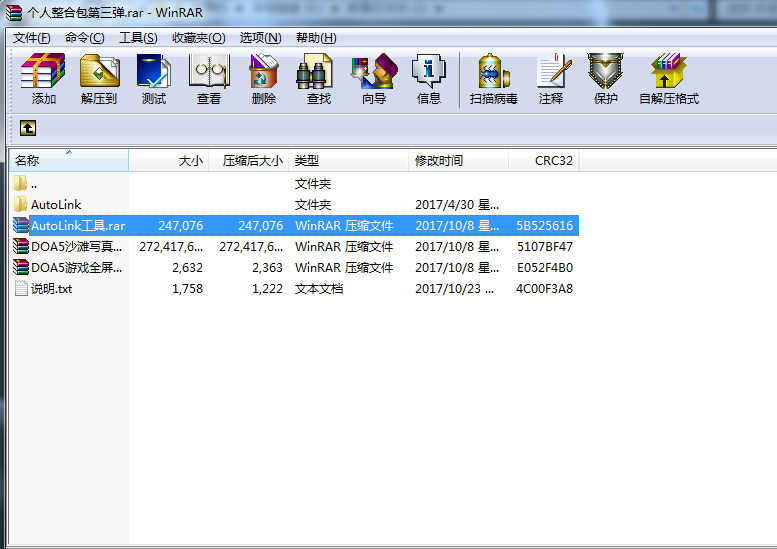Click CRC32 value 5107BF47
Screen dimensions: 777x549
click(x=545, y=247)
